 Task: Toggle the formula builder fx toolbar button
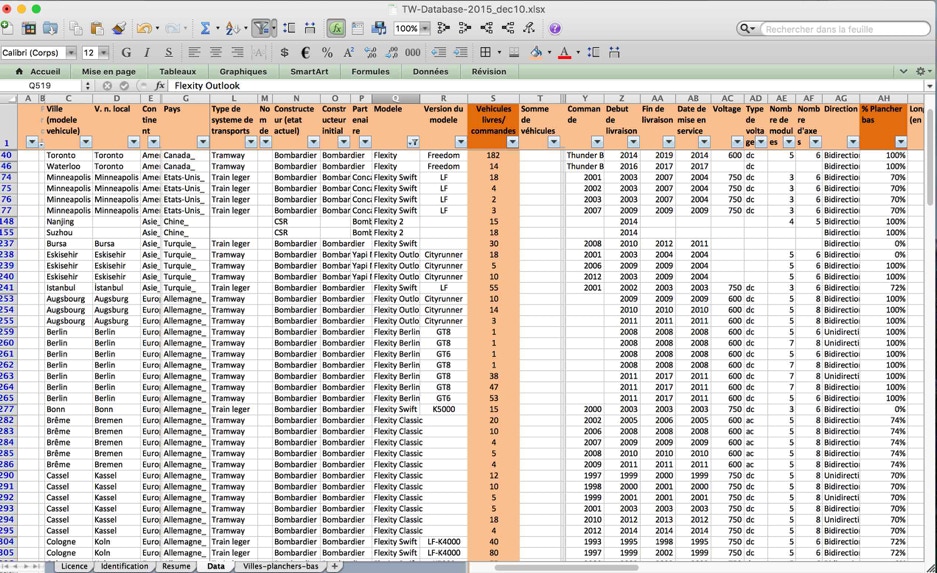[336, 28]
